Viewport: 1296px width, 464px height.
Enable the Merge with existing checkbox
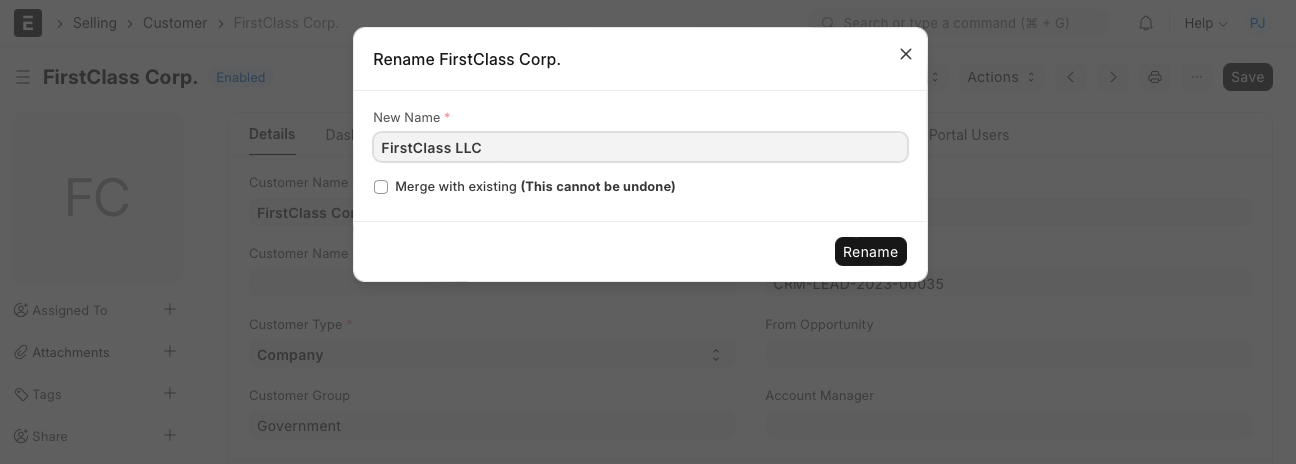381,187
